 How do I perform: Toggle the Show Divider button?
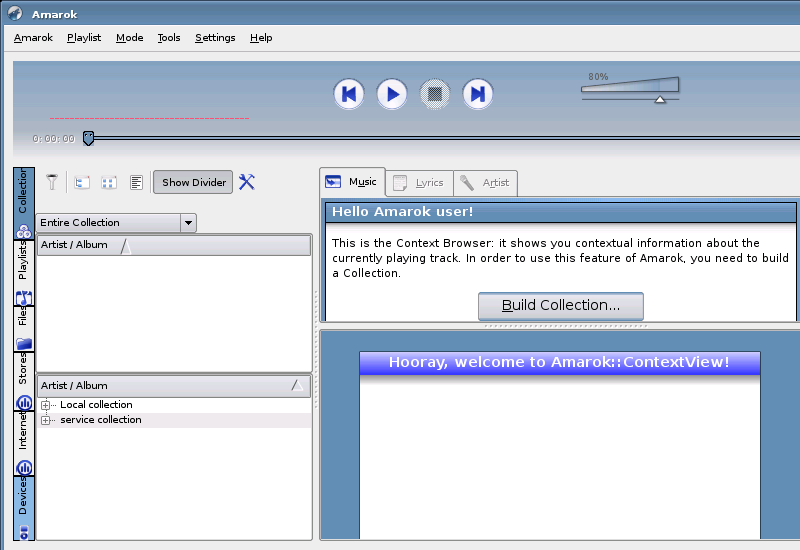point(193,182)
